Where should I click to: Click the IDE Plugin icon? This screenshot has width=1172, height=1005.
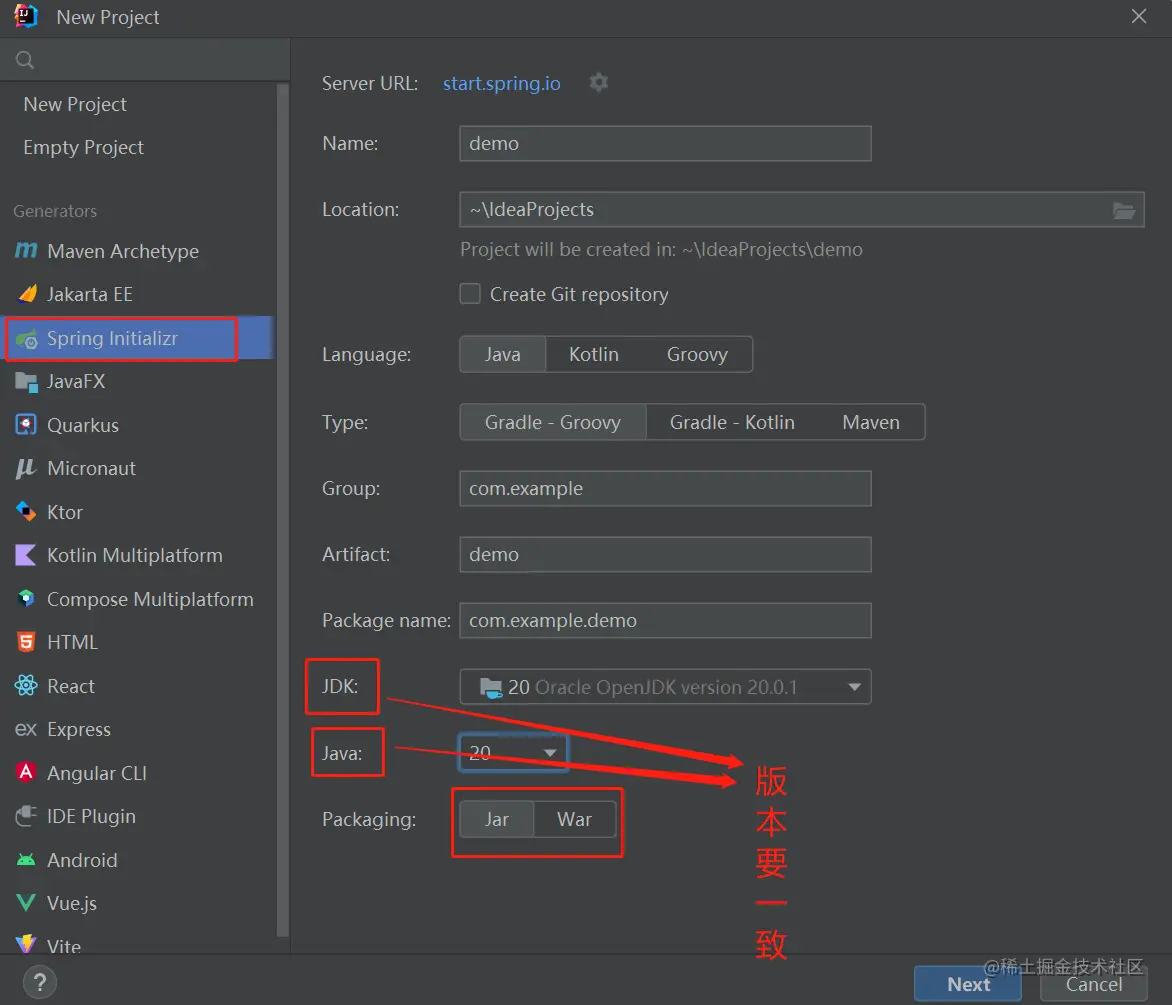pos(26,815)
